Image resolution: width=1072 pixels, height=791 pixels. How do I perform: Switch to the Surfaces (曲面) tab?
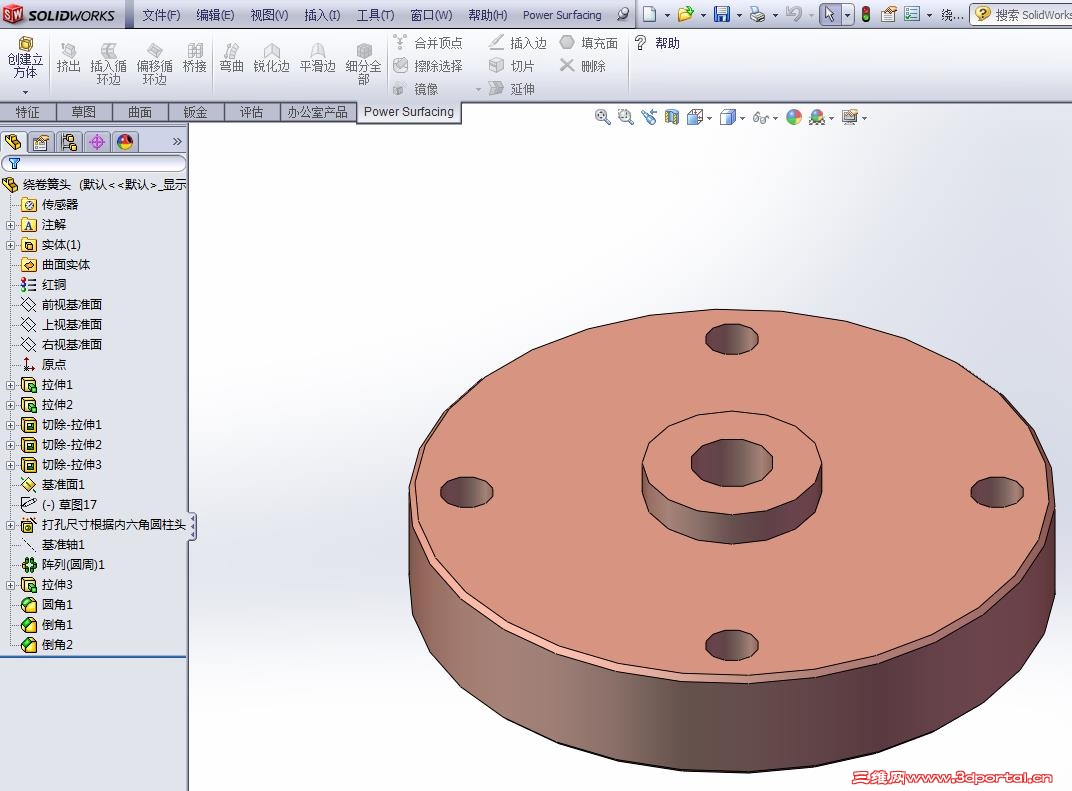[139, 112]
